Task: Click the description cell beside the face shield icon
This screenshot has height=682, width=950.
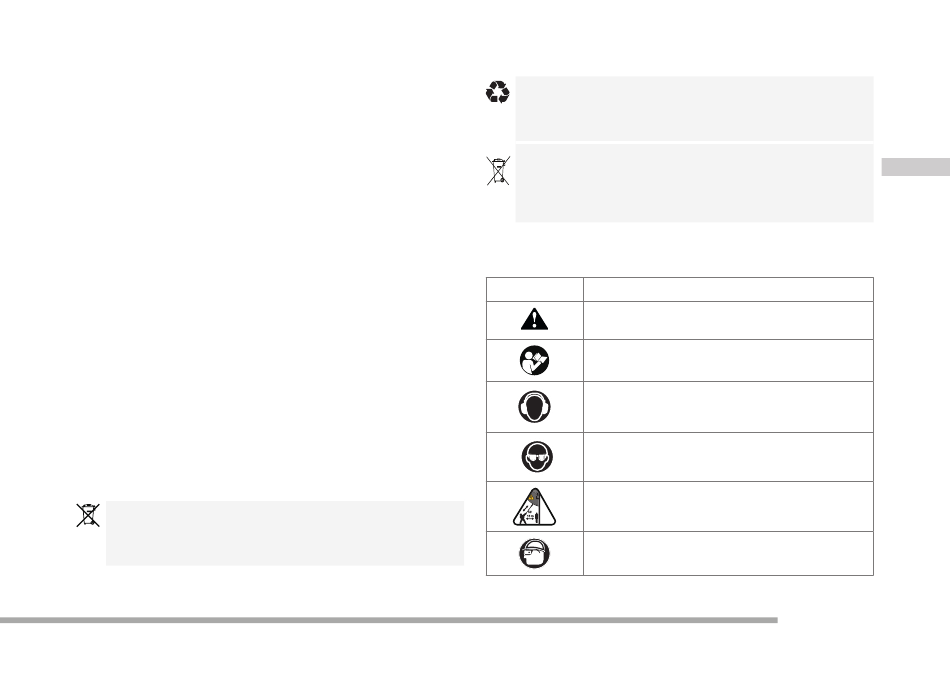Action: click(728, 554)
